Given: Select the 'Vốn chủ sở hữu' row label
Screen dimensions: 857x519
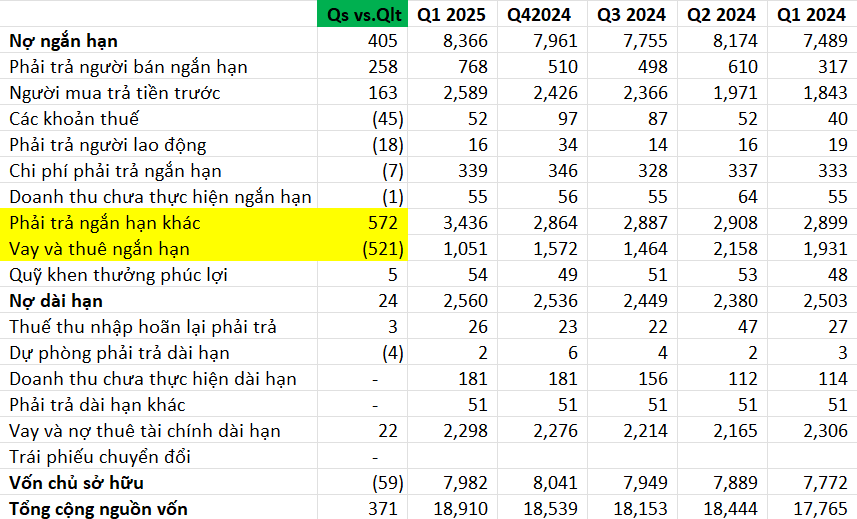Looking at the screenshot, I should (x=77, y=483).
